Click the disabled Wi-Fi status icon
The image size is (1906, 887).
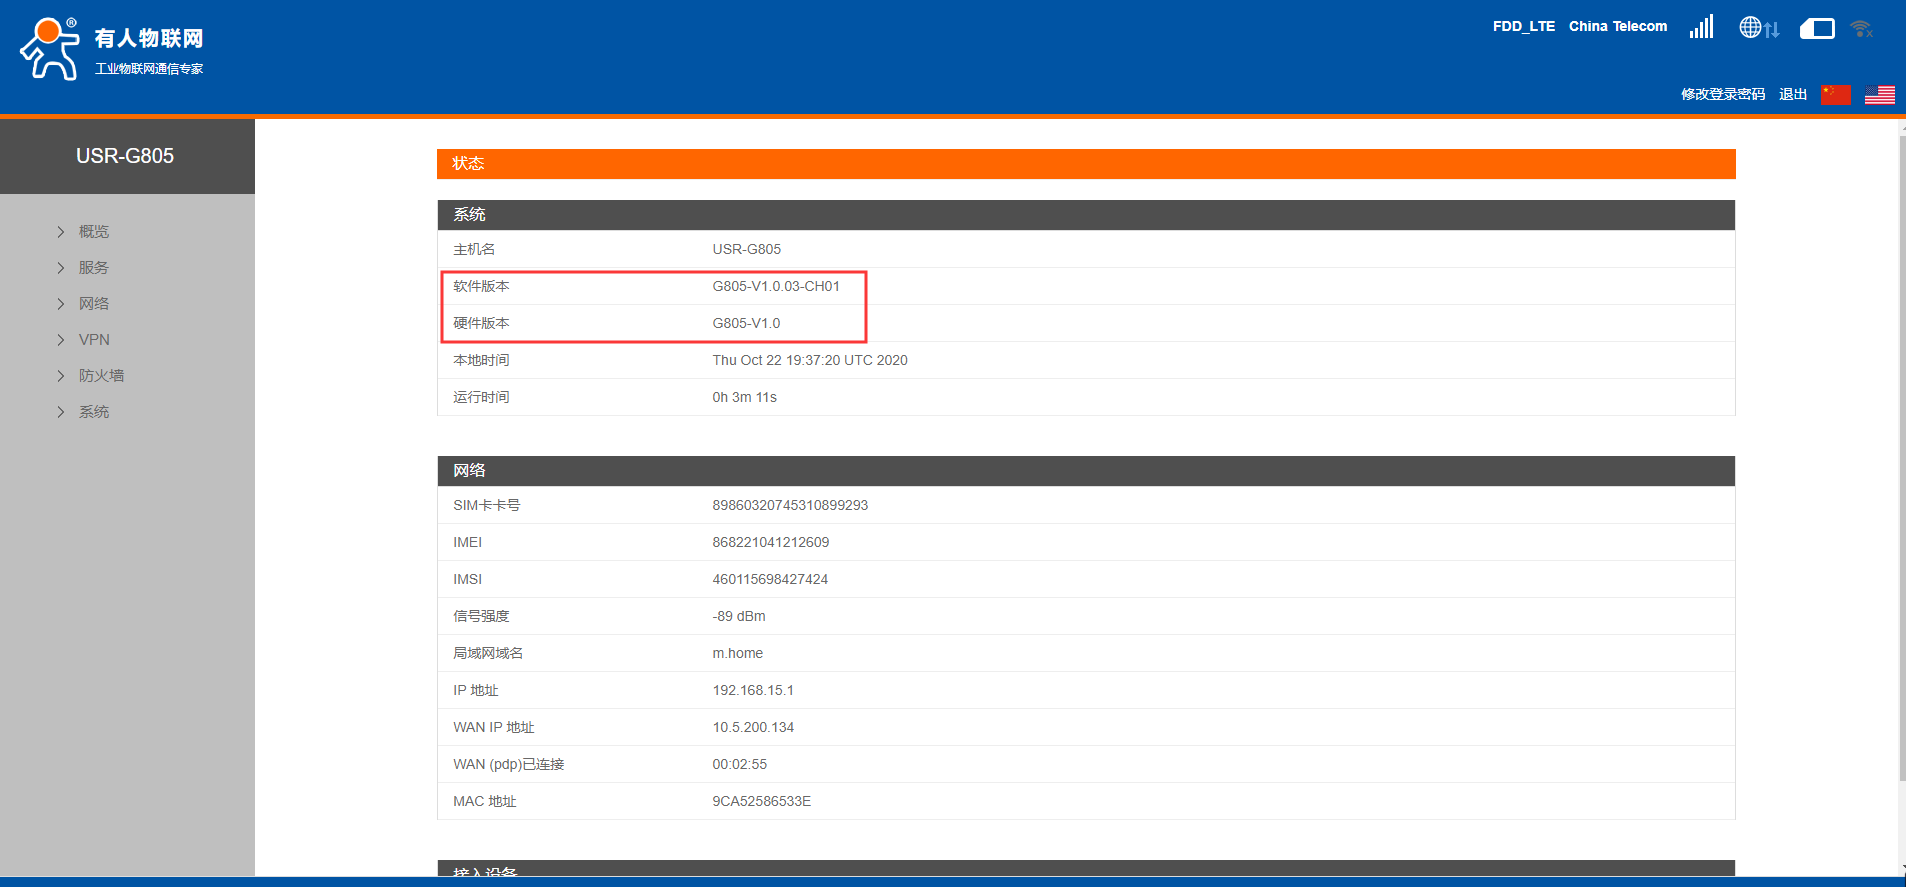pyautogui.click(x=1861, y=29)
